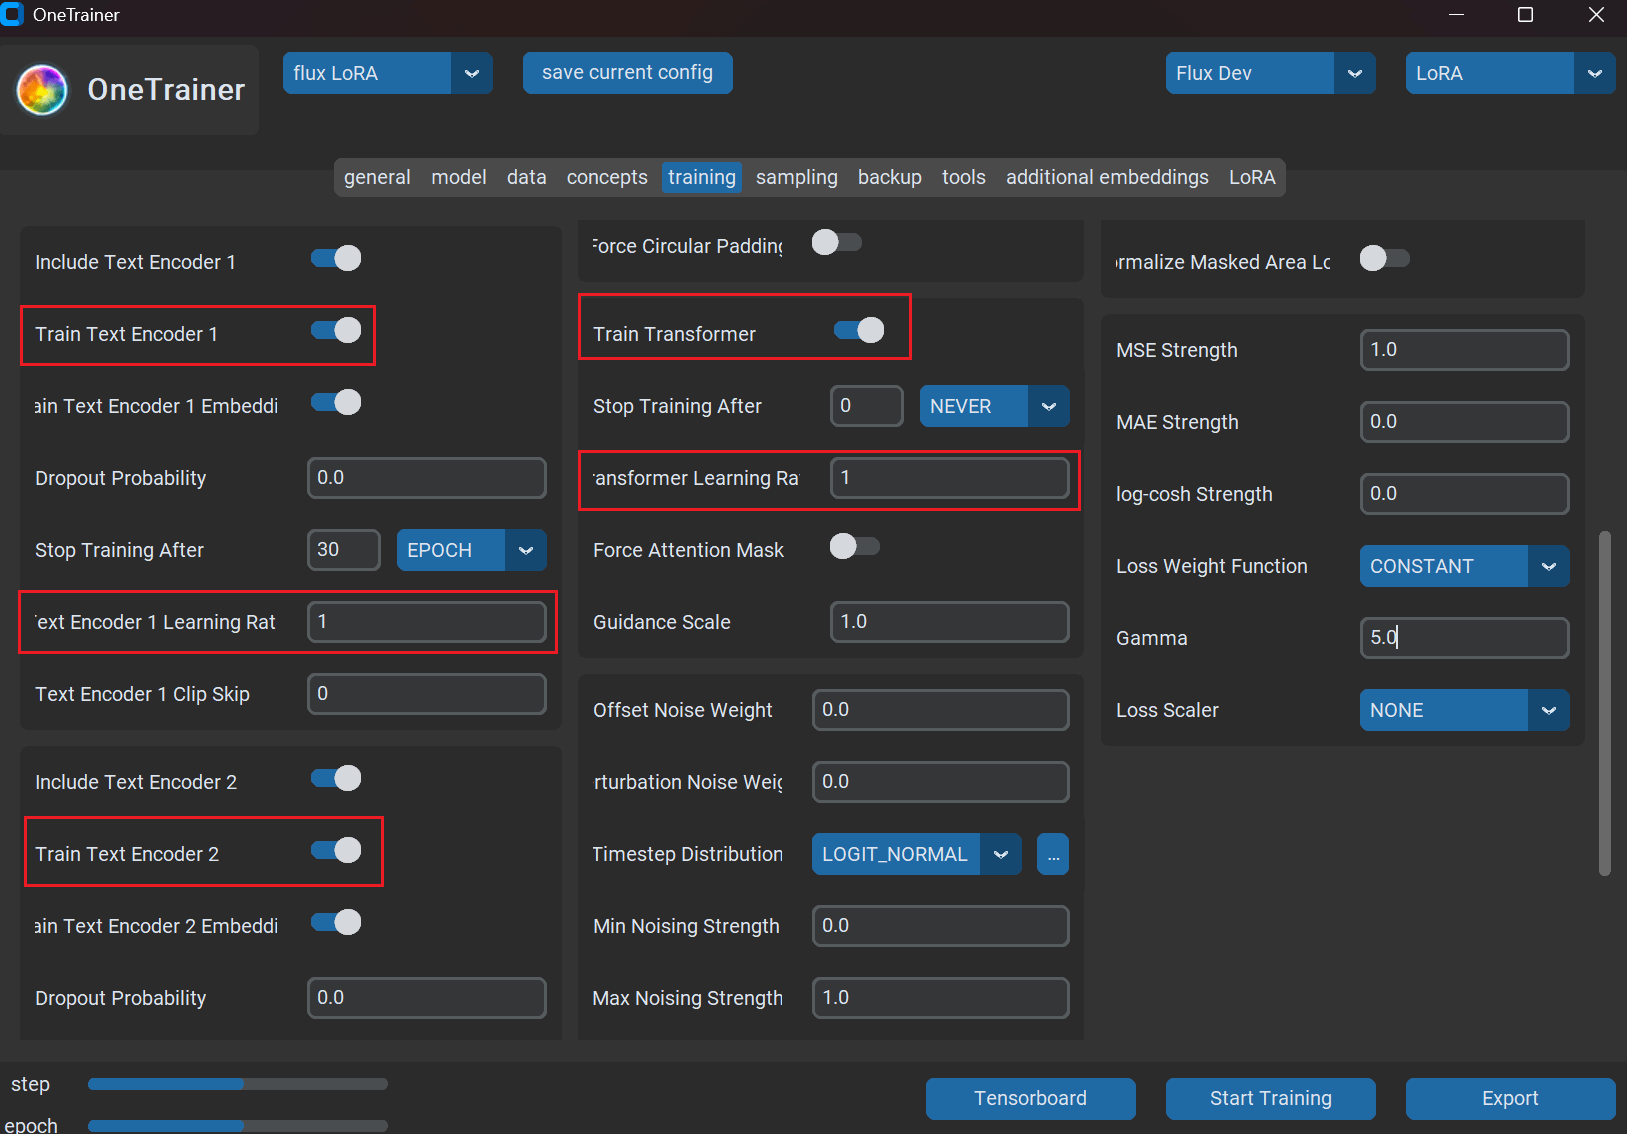Toggle Include Text Encoder 1 switch
The width and height of the screenshot is (1627, 1134).
click(336, 258)
